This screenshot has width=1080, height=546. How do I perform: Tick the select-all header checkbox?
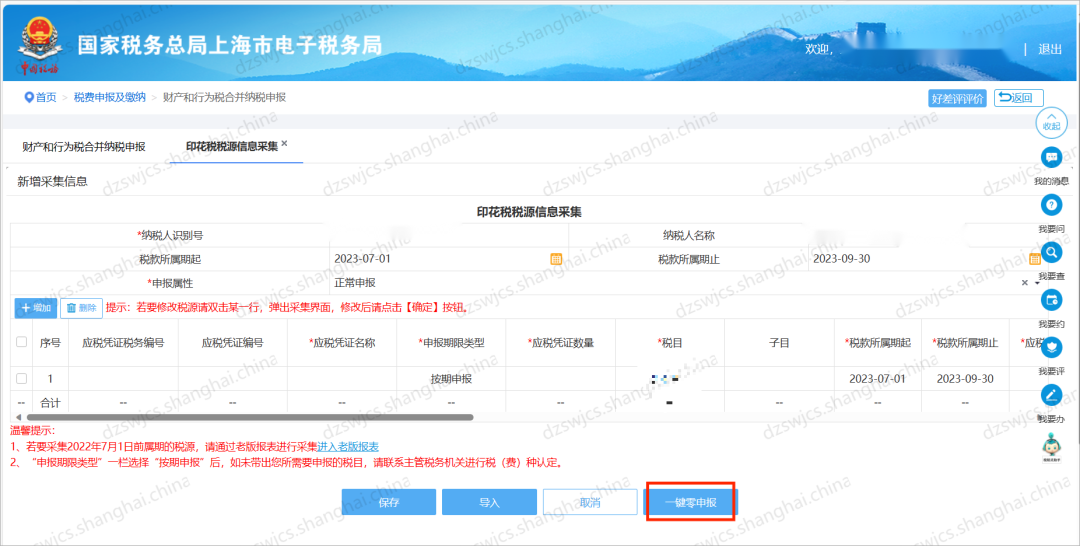click(x=21, y=342)
